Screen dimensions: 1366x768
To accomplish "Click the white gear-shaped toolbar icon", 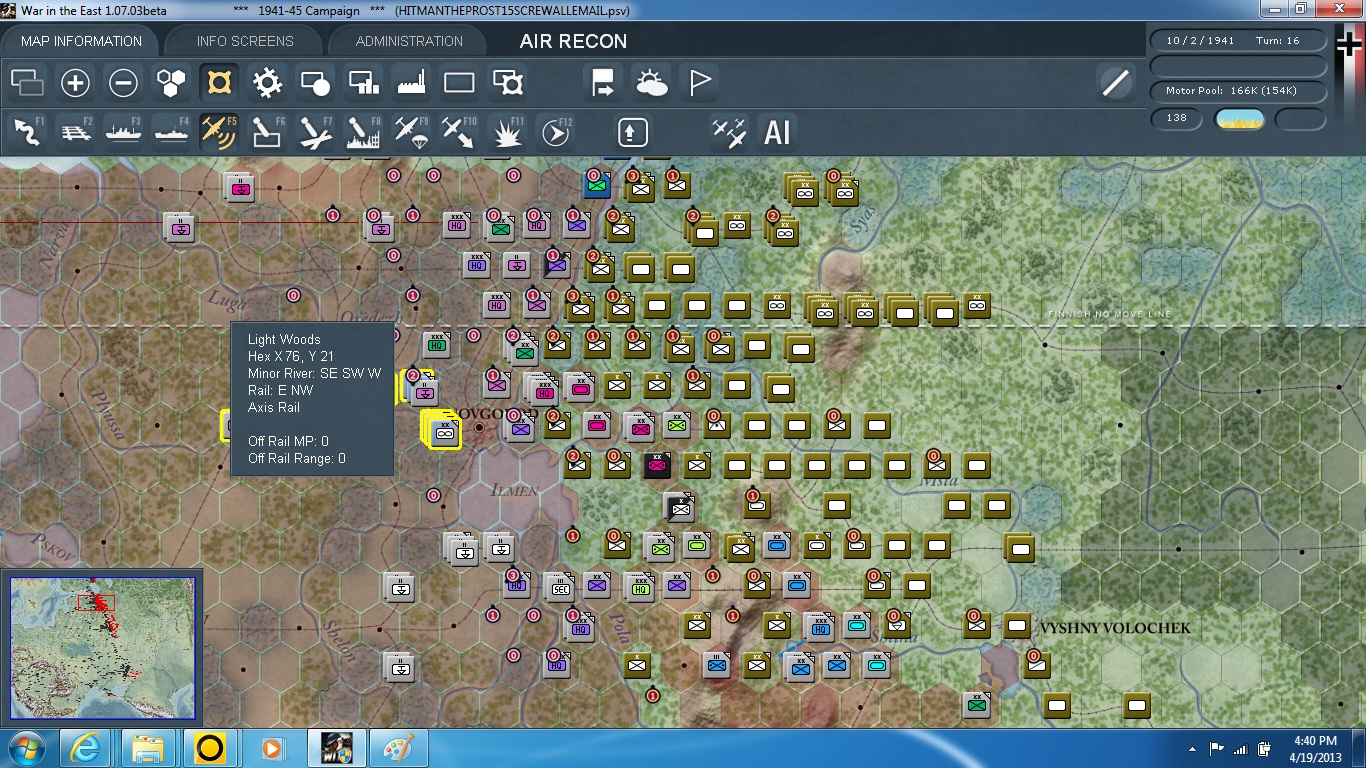I will (267, 83).
